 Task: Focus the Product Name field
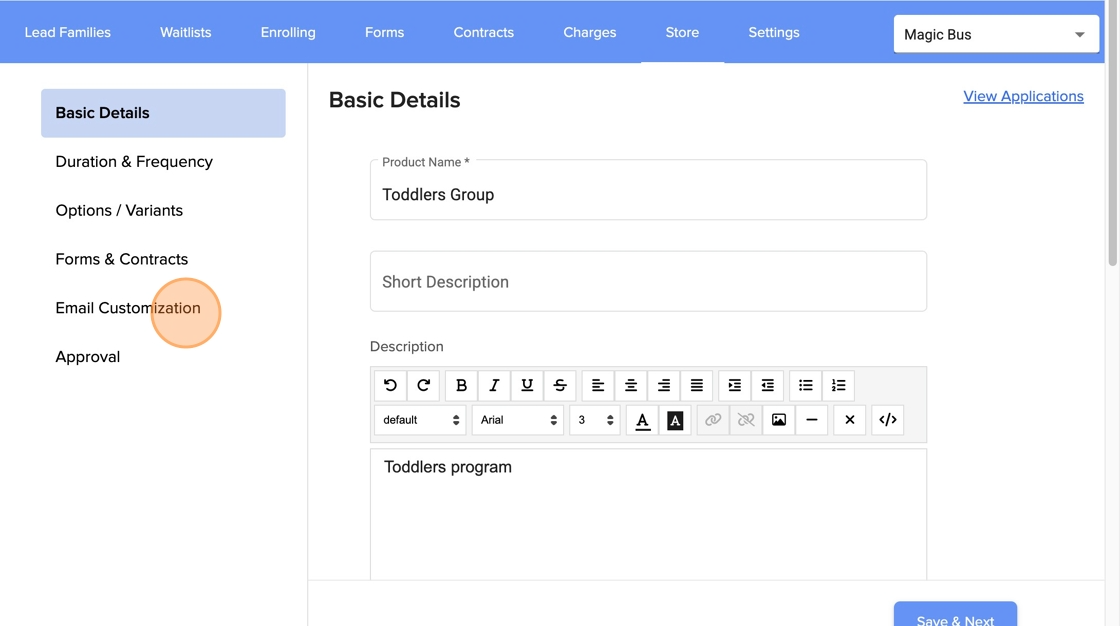click(x=649, y=190)
